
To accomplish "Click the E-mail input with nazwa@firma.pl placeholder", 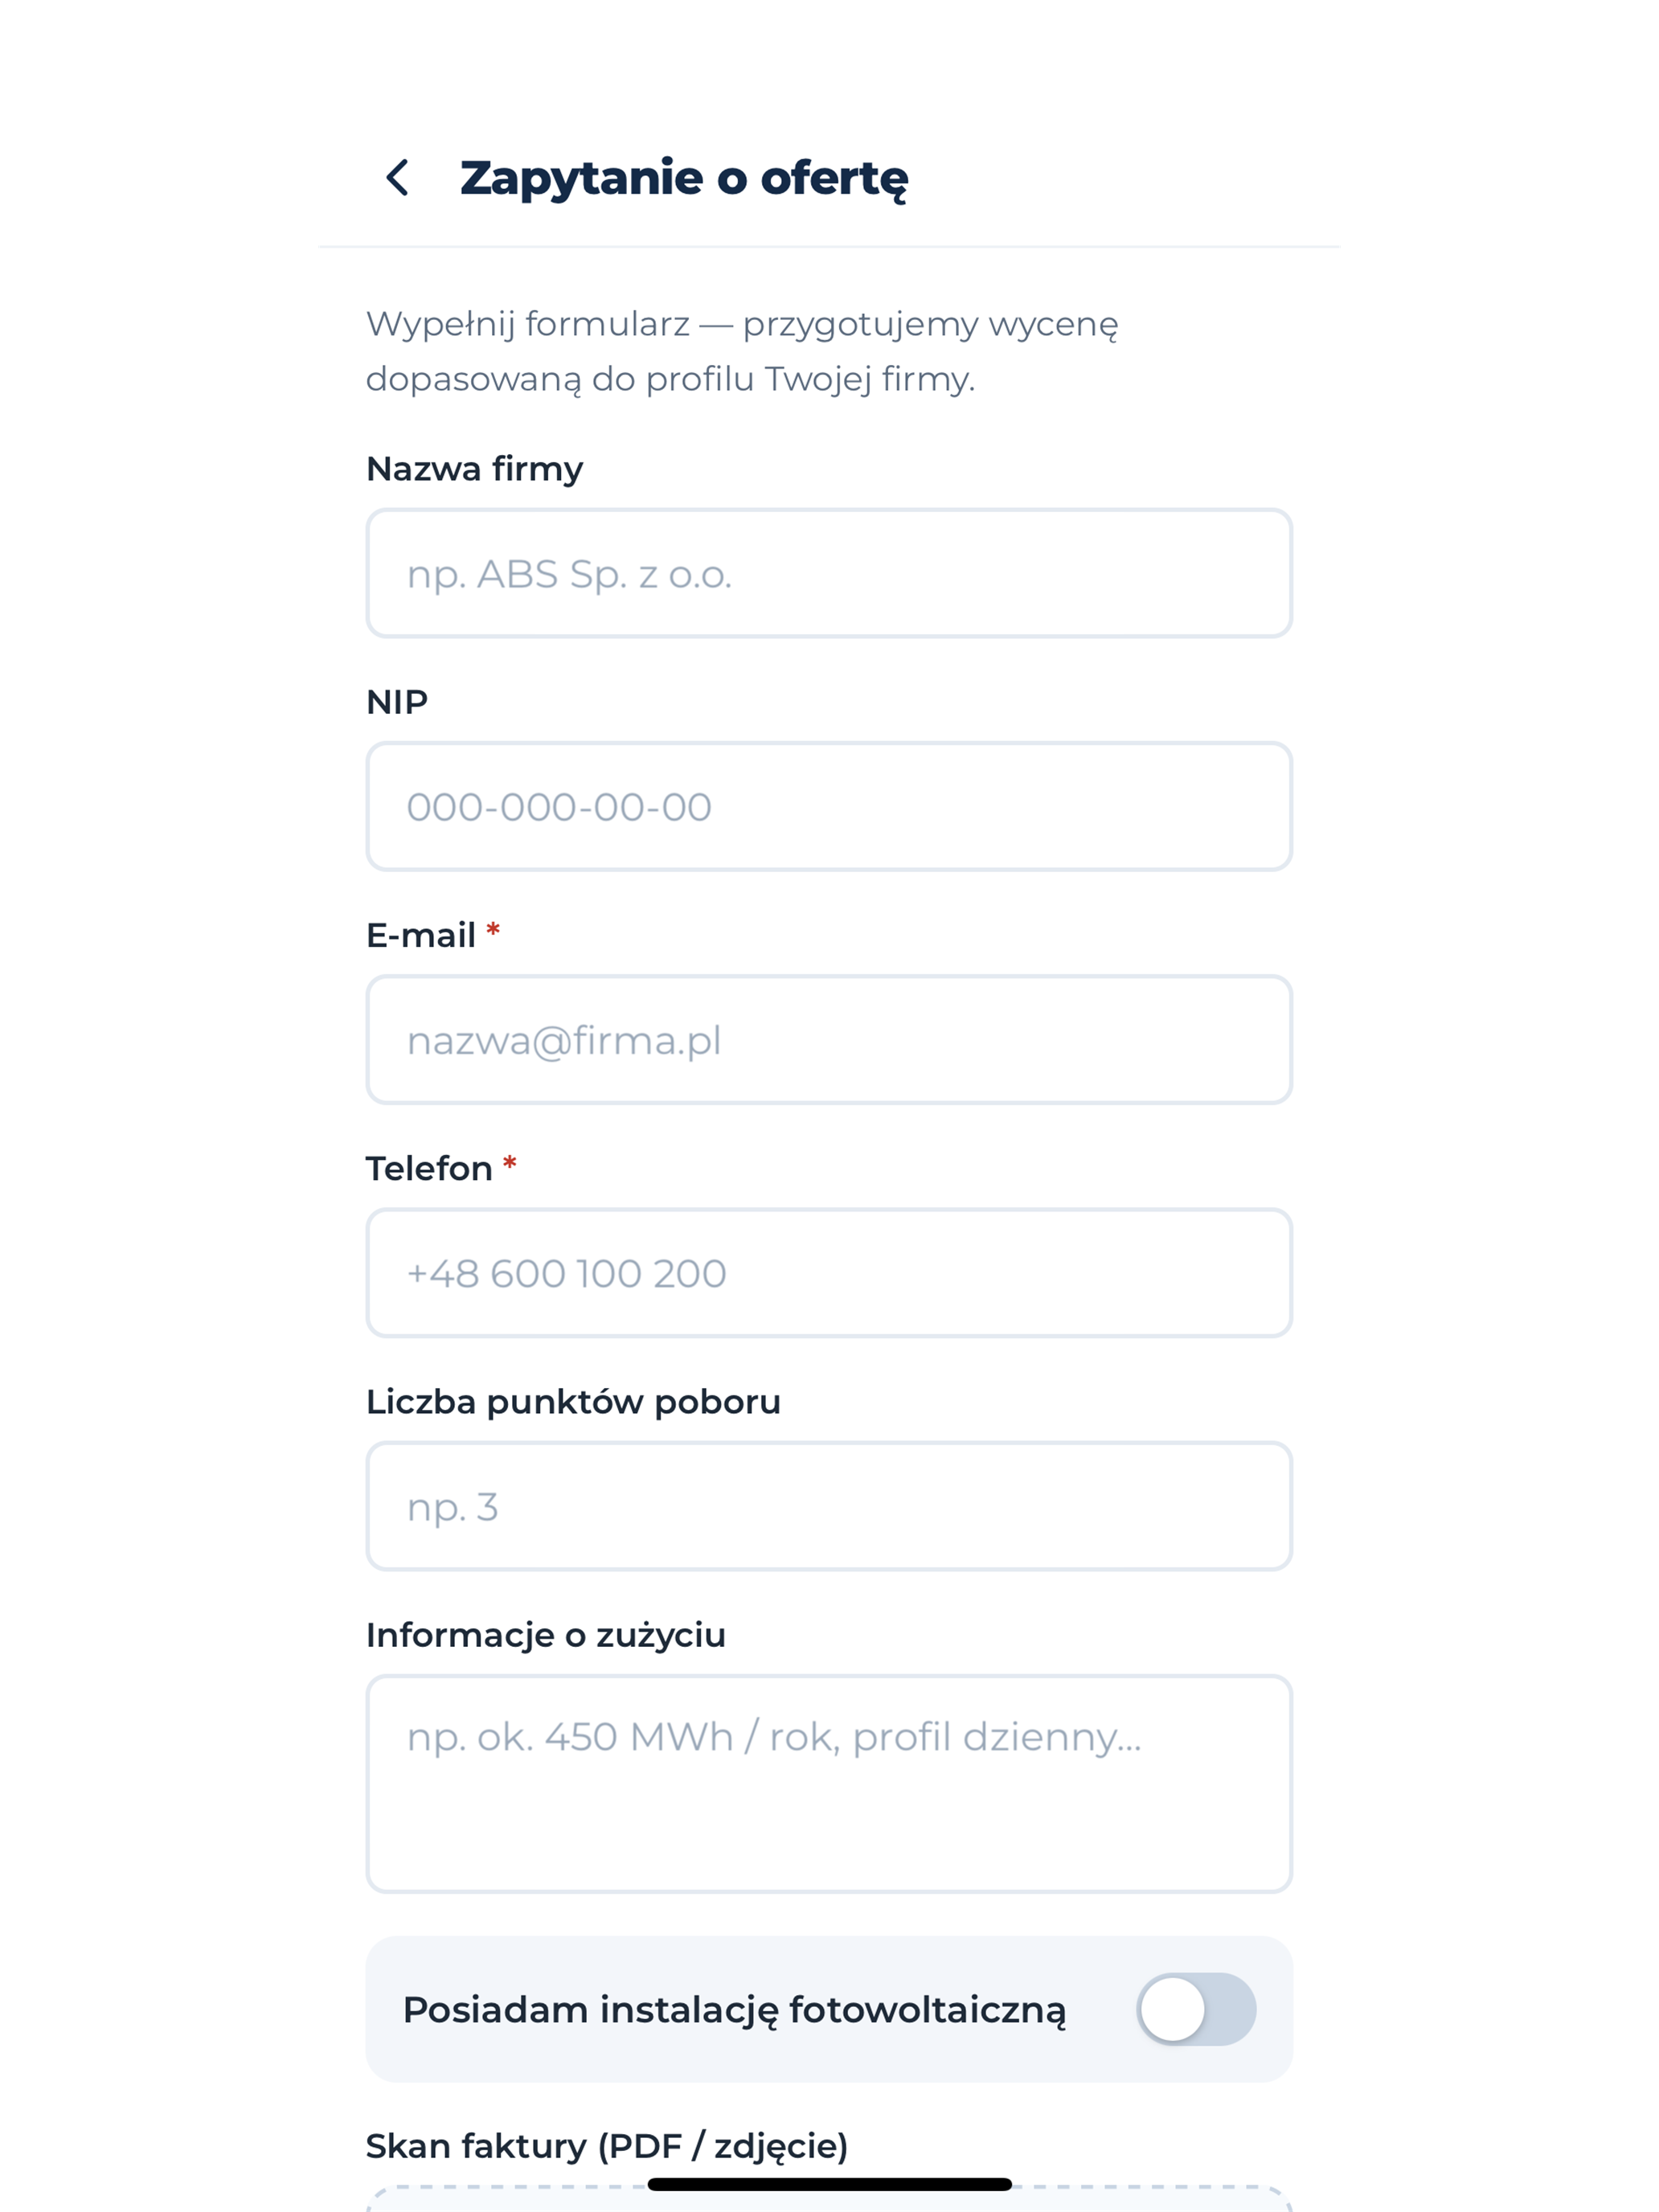I will pyautogui.click(x=829, y=1040).
